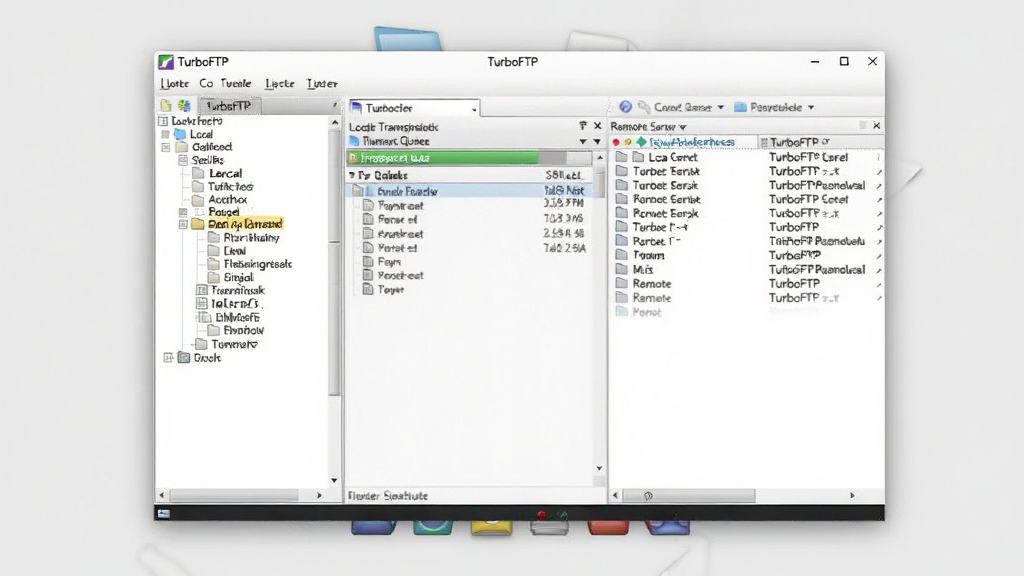Click the S8lletL column header
1024x576 pixels.
563,175
